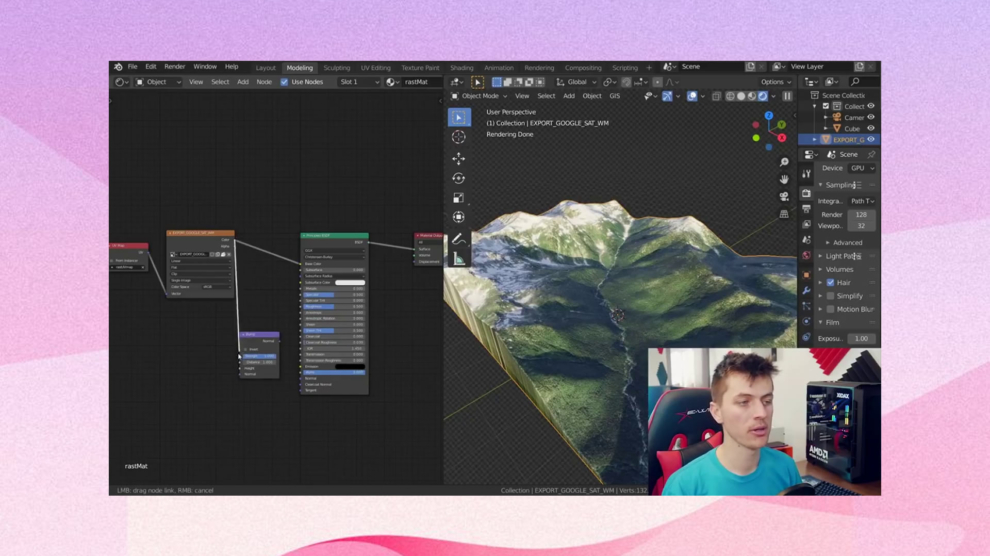Viewport: 990px width, 556px height.
Task: Click the red X axis on gizmo
Action: click(782, 138)
